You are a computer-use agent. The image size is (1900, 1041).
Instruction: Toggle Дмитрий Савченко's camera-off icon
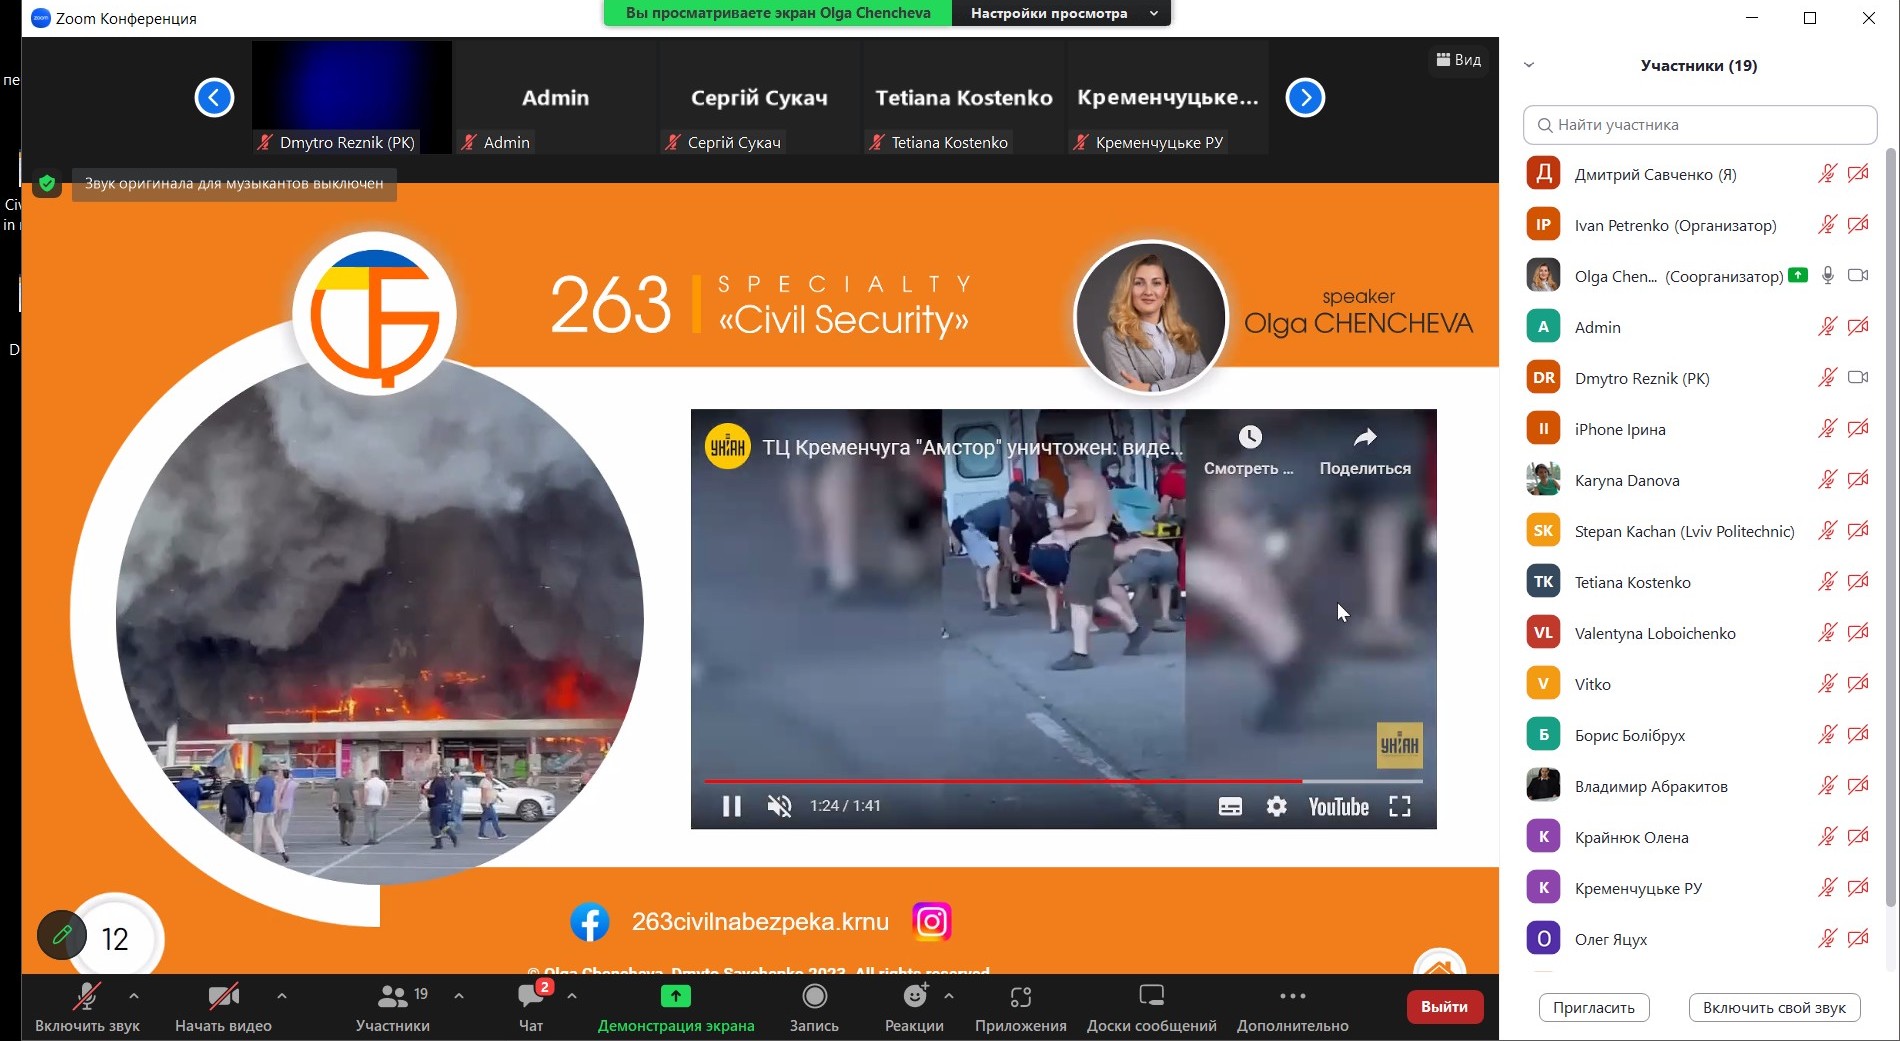1858,174
